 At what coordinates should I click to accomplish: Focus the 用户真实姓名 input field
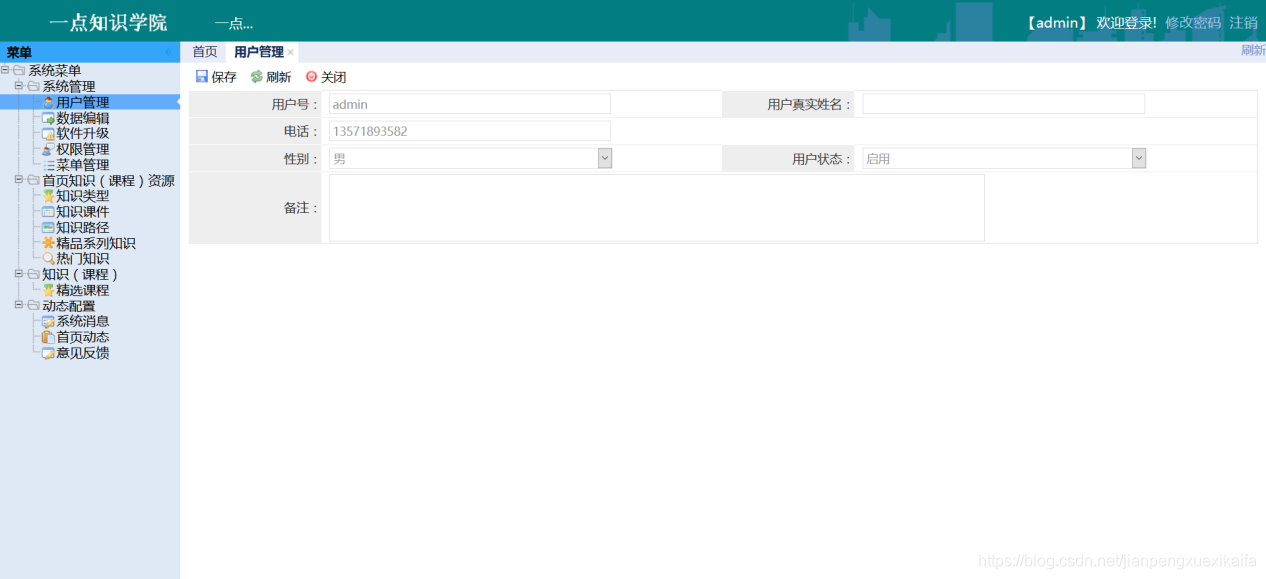(1004, 104)
